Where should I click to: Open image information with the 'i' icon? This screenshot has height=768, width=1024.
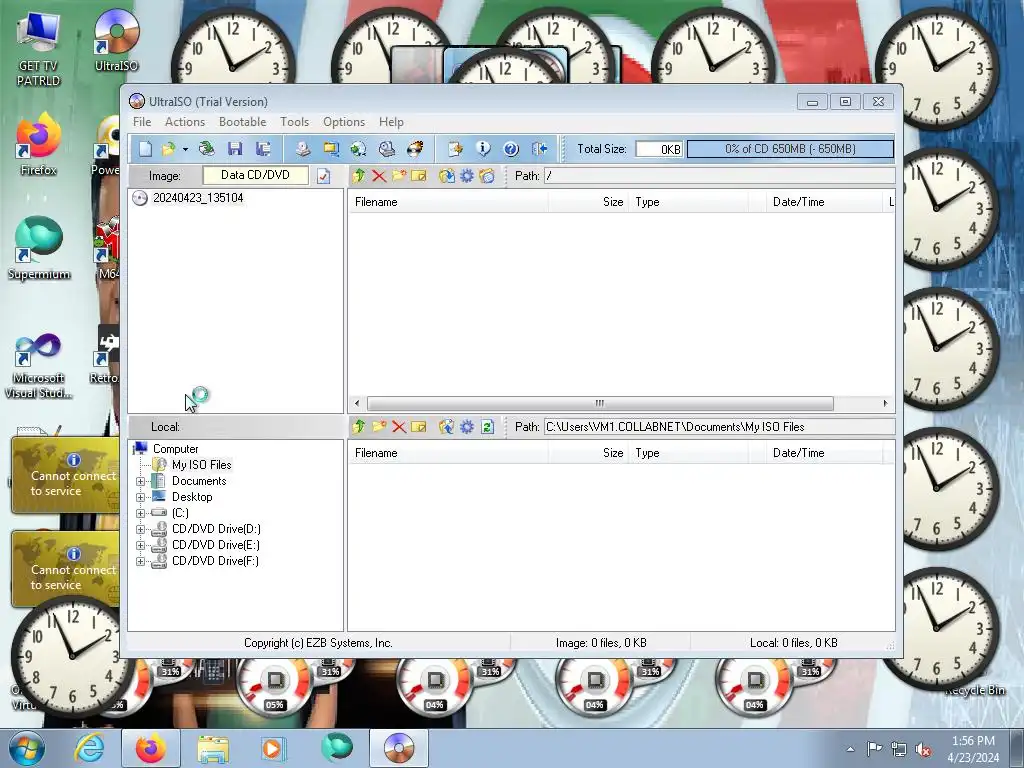(483, 149)
